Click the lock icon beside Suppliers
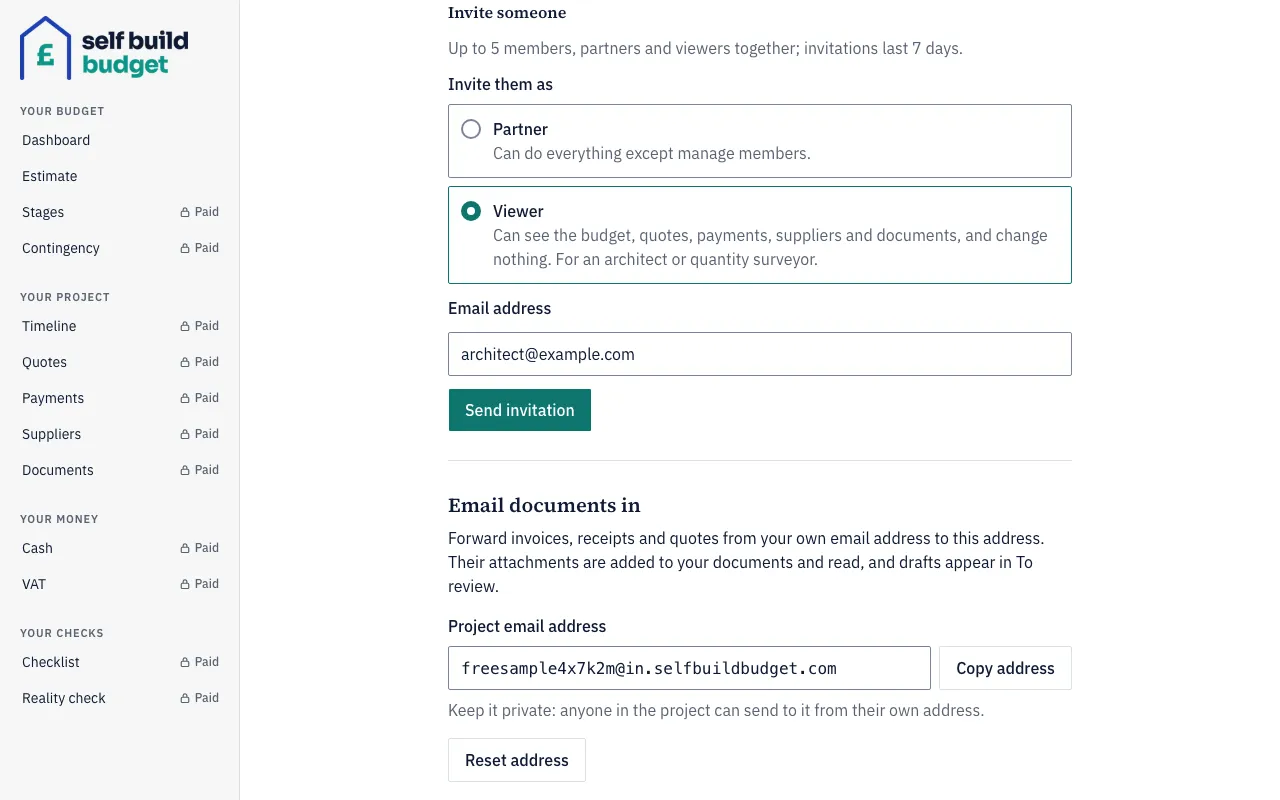 pos(185,434)
